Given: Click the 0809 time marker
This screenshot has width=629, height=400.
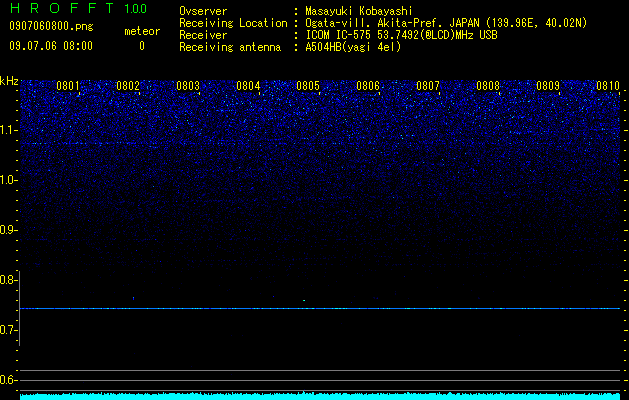Looking at the screenshot, I should click(548, 86).
